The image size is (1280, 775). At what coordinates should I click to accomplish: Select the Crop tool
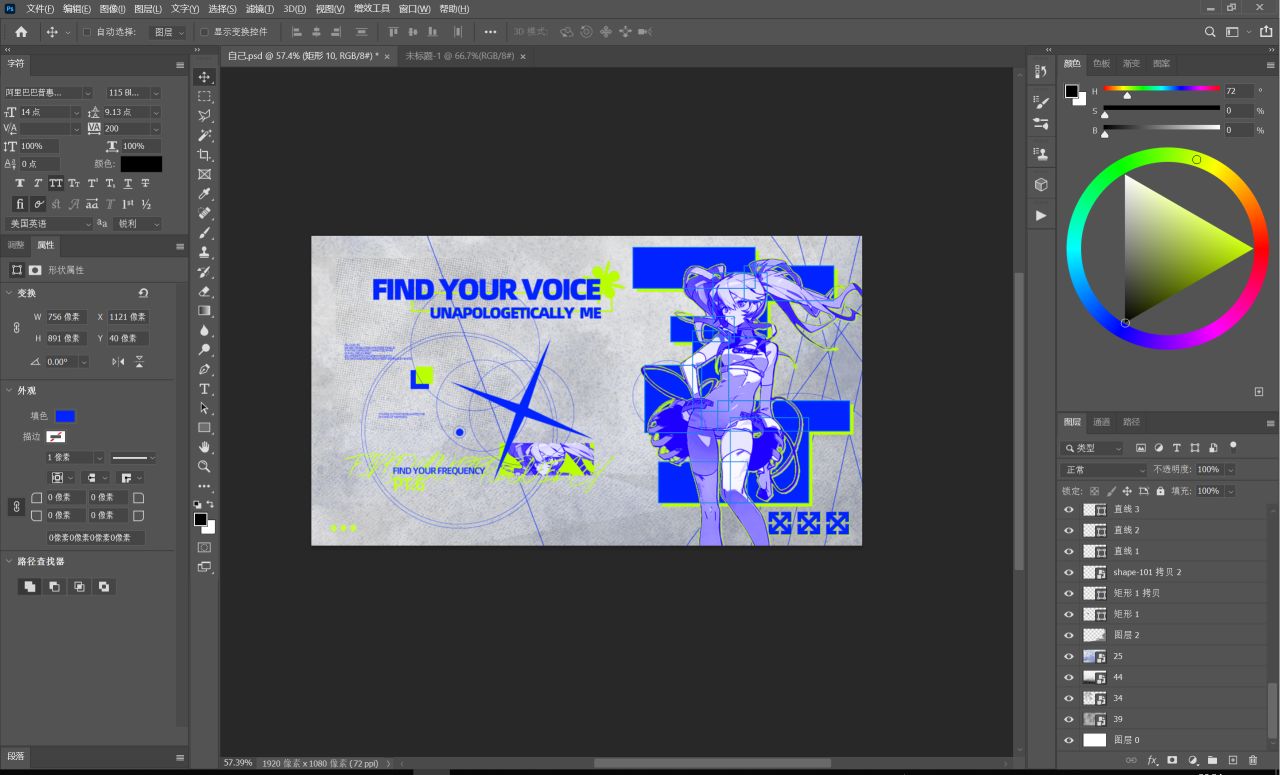click(x=204, y=155)
